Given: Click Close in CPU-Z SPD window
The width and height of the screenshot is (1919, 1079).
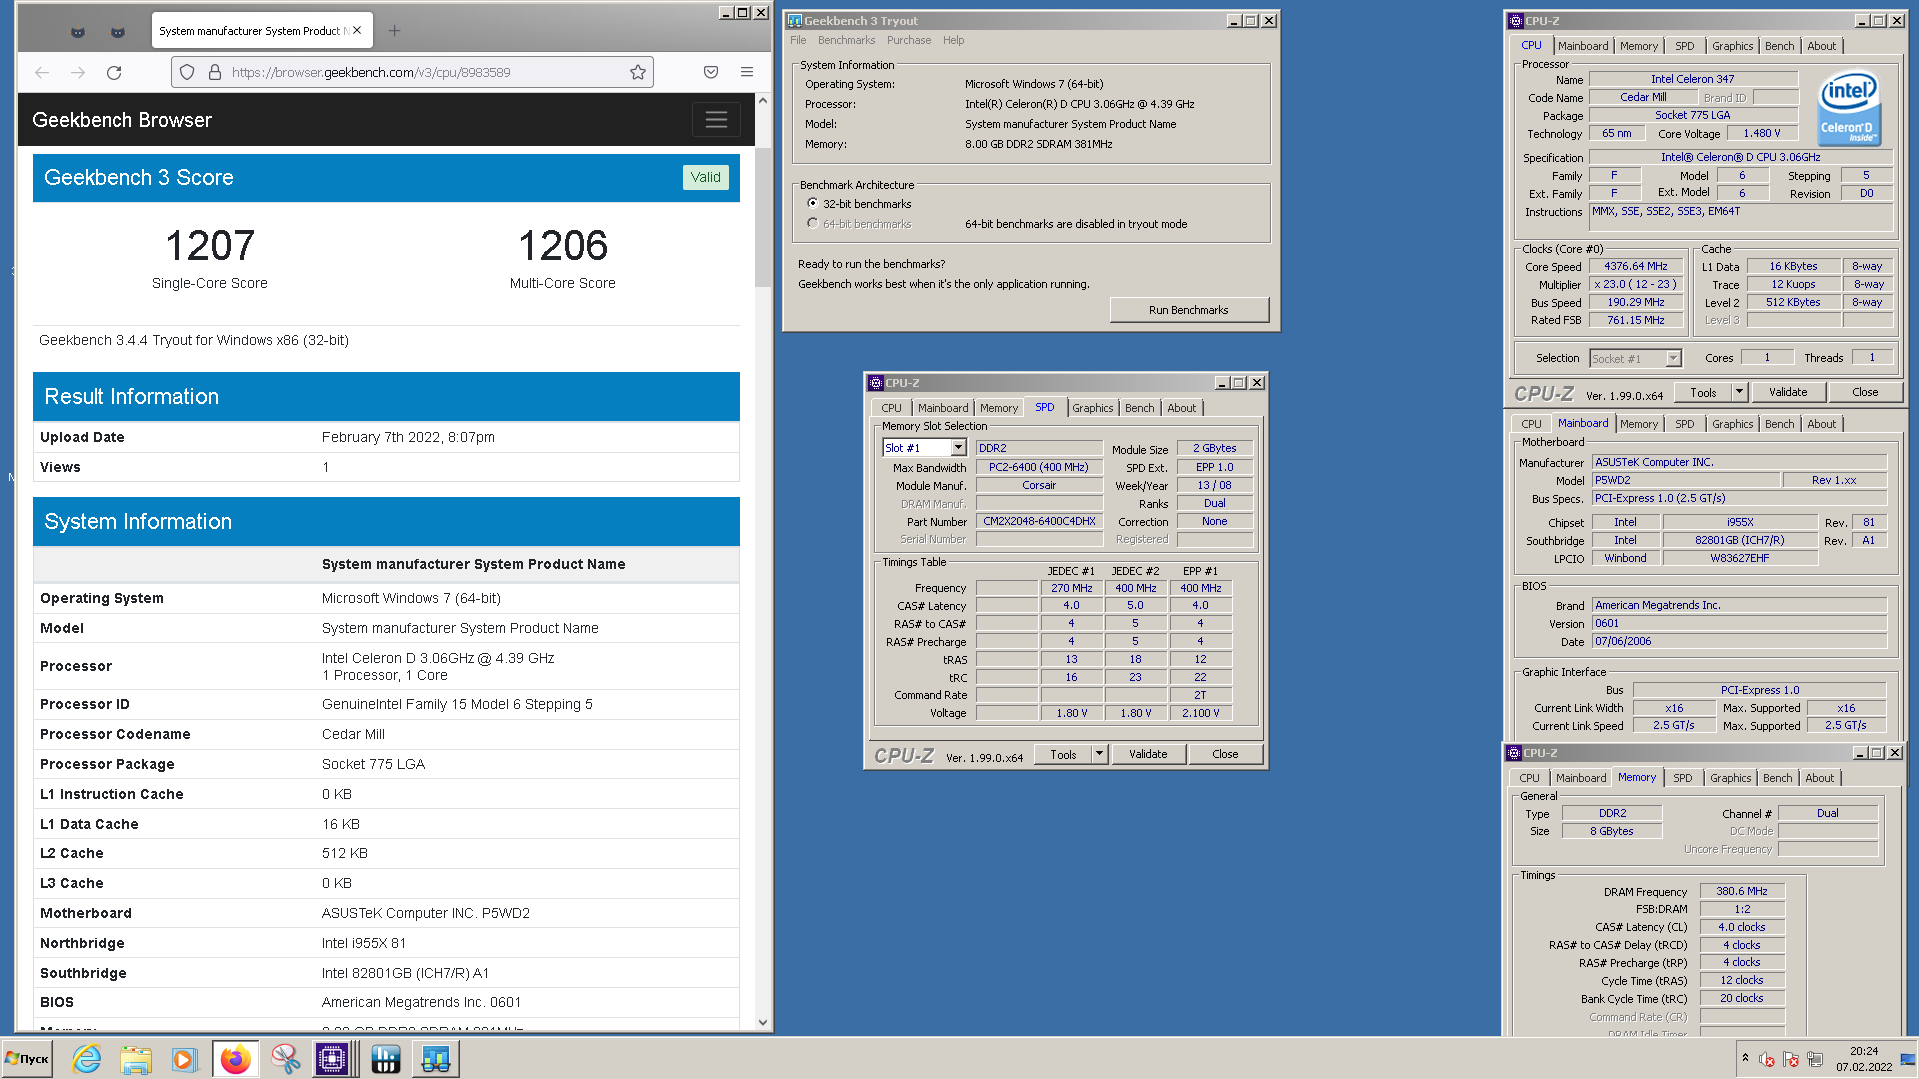Looking at the screenshot, I should 1224,754.
